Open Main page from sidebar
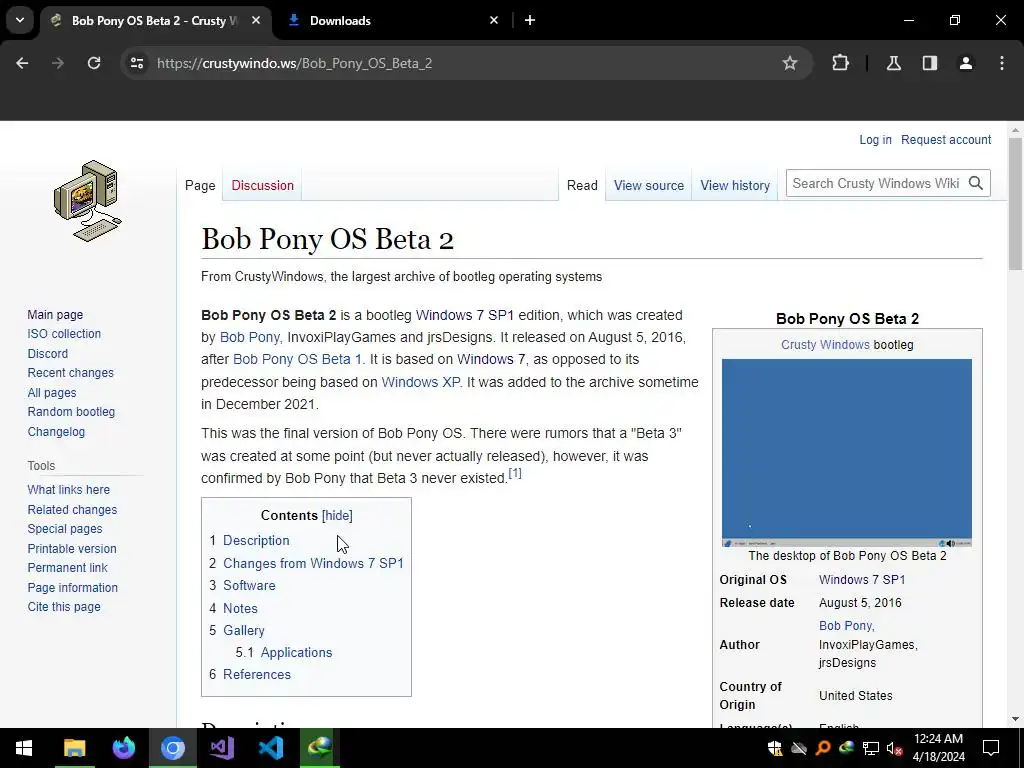Screen dimensions: 1024x768 [x=55, y=315]
